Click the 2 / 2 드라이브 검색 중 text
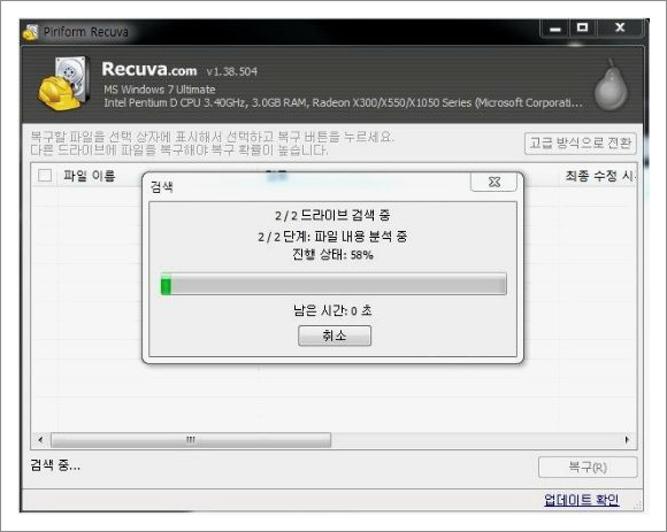 coord(332,216)
